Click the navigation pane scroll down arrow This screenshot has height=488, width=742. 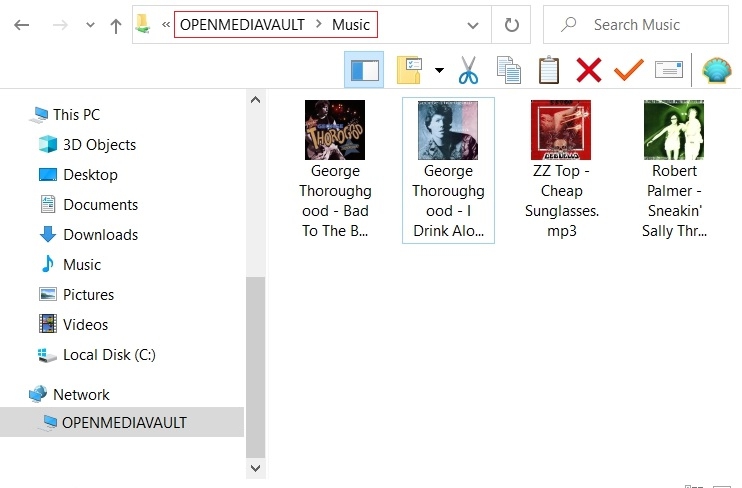[255, 467]
